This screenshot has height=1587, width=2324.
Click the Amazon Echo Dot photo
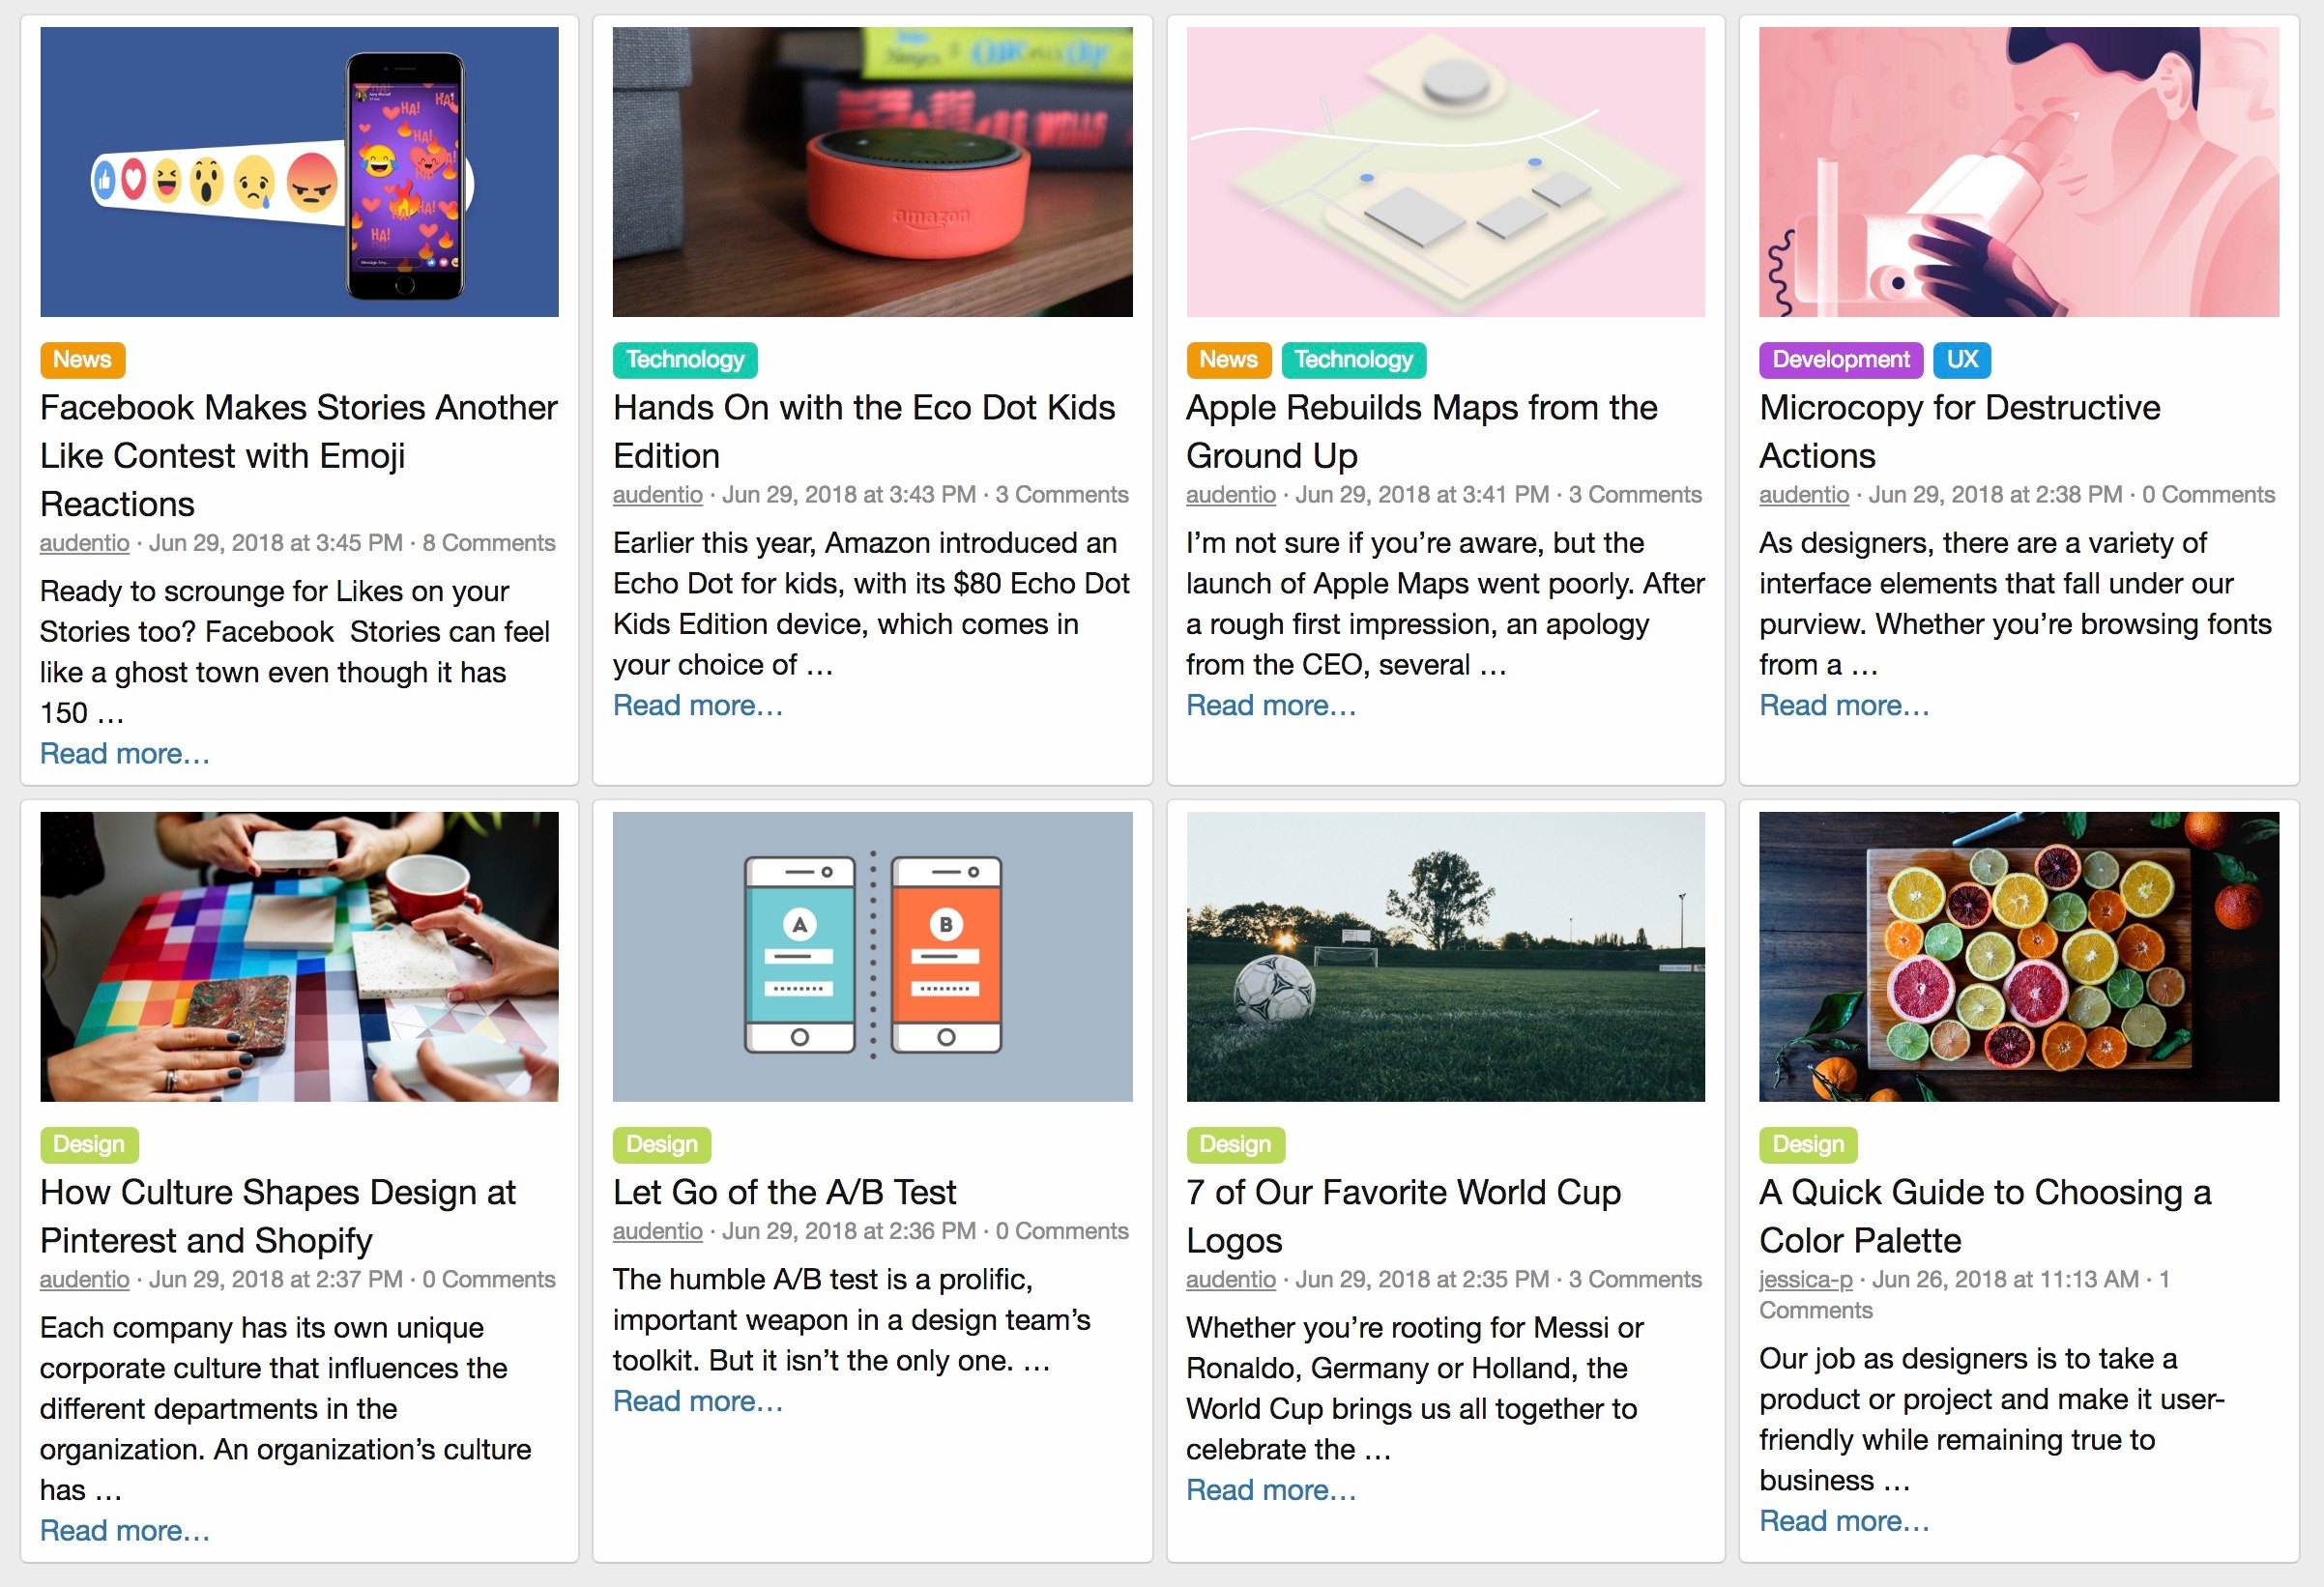pos(872,172)
